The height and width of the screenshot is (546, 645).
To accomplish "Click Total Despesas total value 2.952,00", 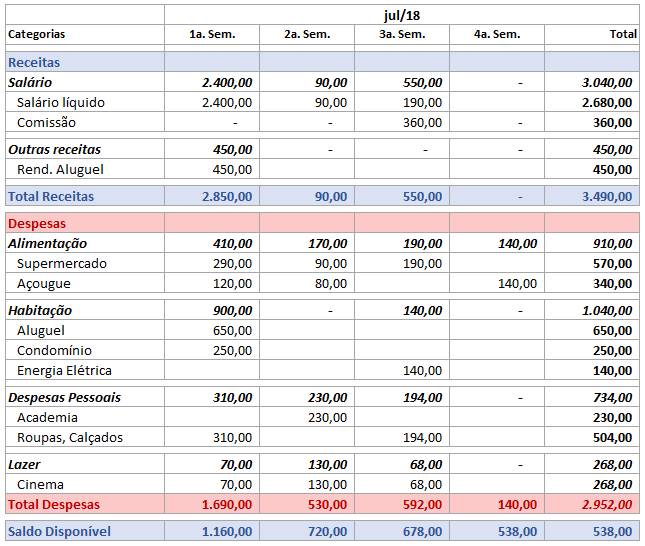I will (x=606, y=504).
